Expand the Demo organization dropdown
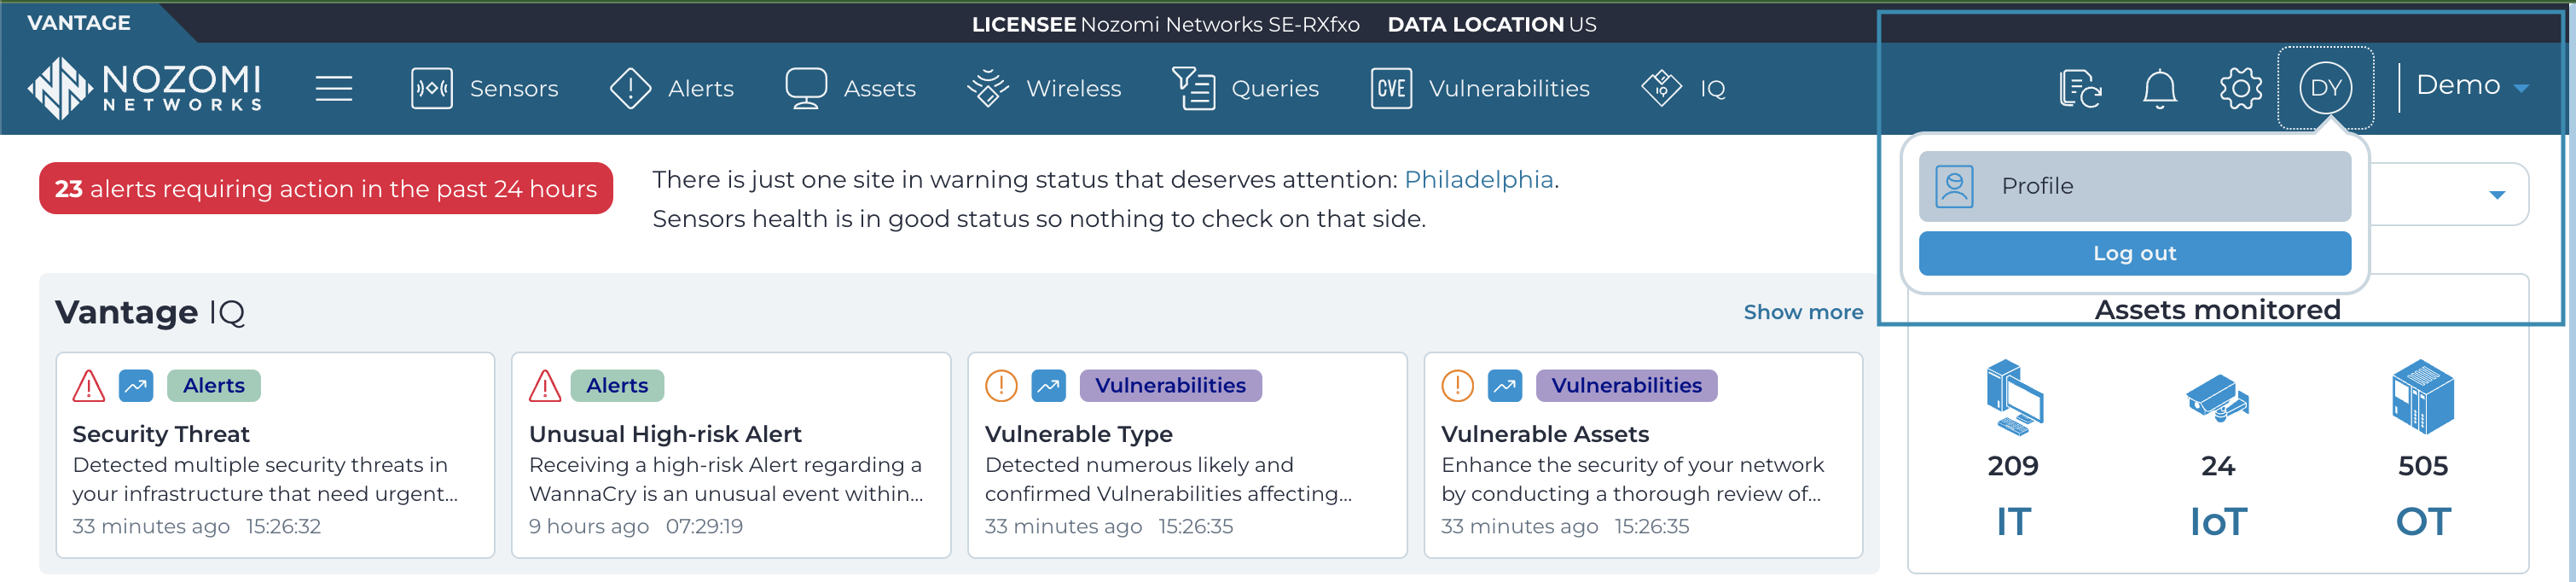This screenshot has width=2576, height=582. (2472, 87)
